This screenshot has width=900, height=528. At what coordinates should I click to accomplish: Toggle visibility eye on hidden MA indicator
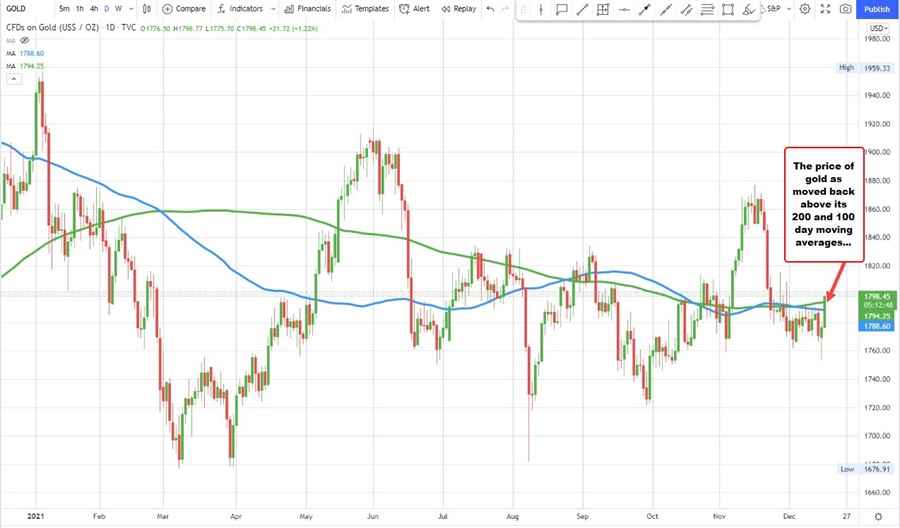click(22, 39)
